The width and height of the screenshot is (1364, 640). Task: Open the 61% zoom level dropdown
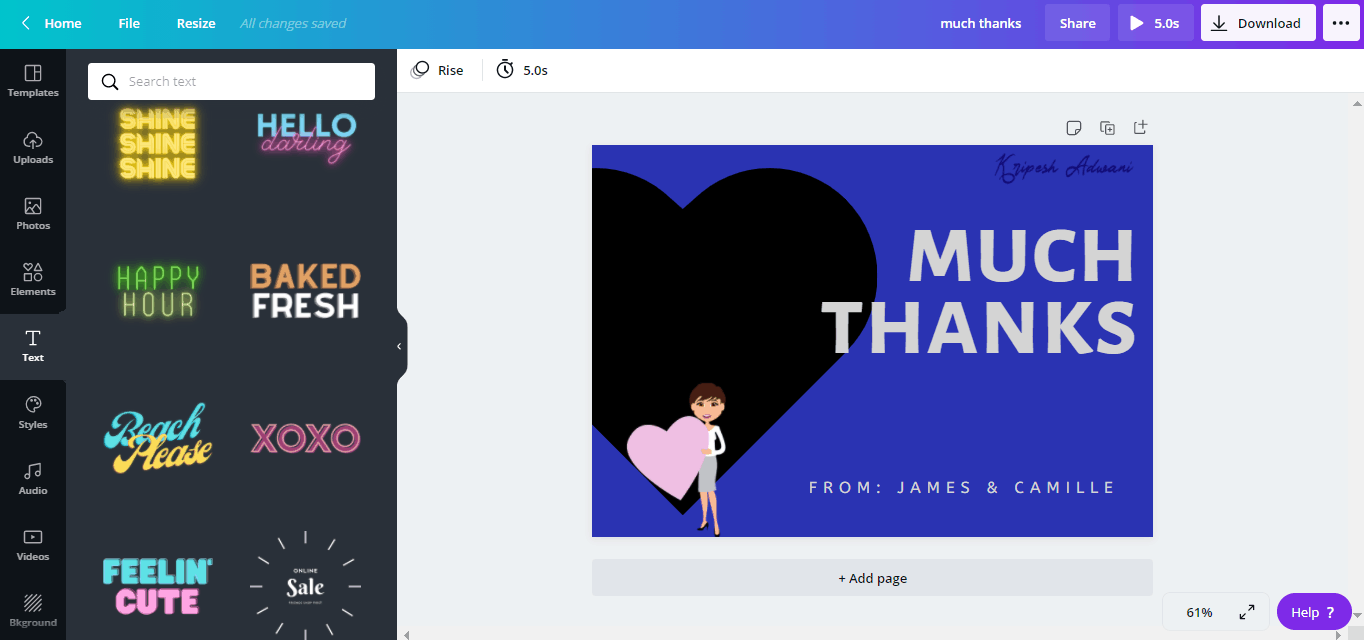pos(1199,612)
